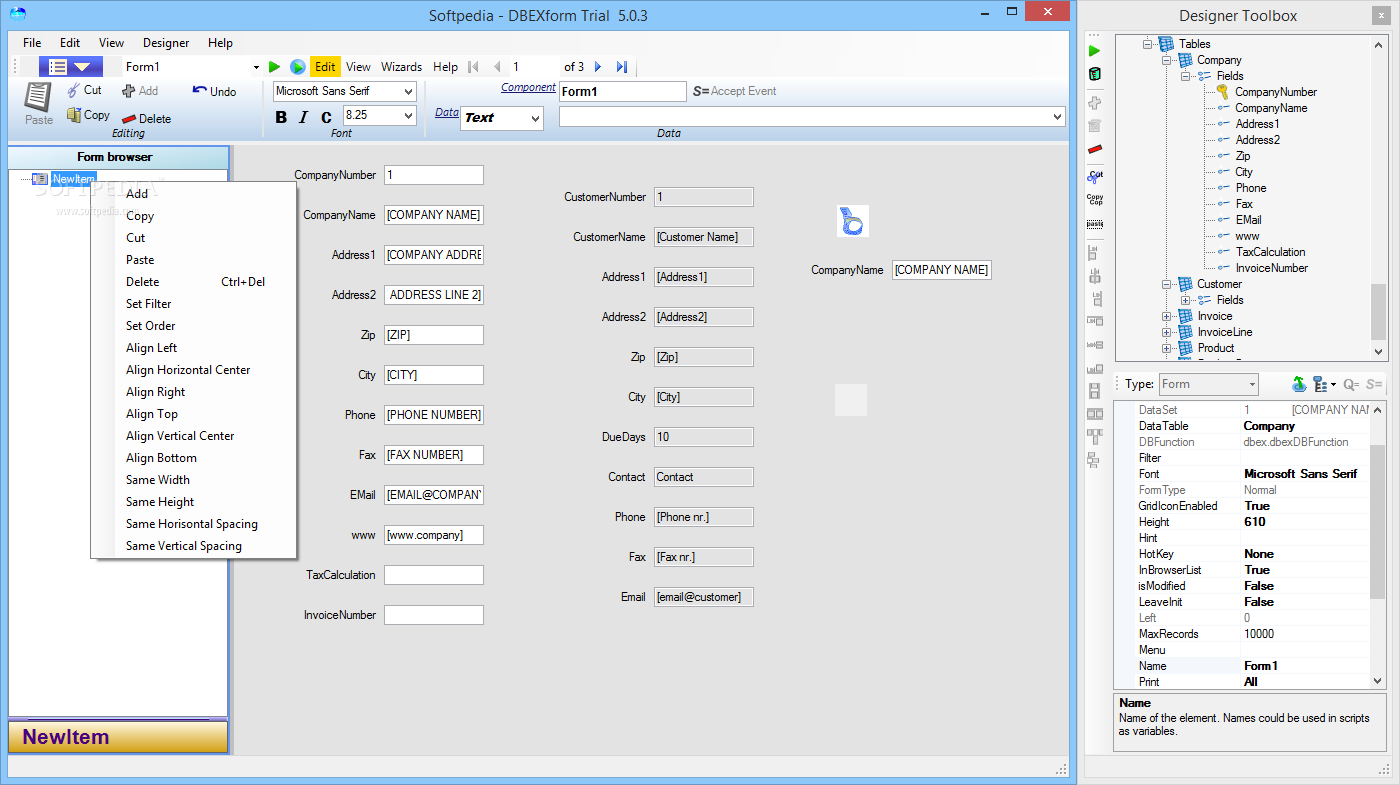Click the Cut scissors button

point(84,90)
